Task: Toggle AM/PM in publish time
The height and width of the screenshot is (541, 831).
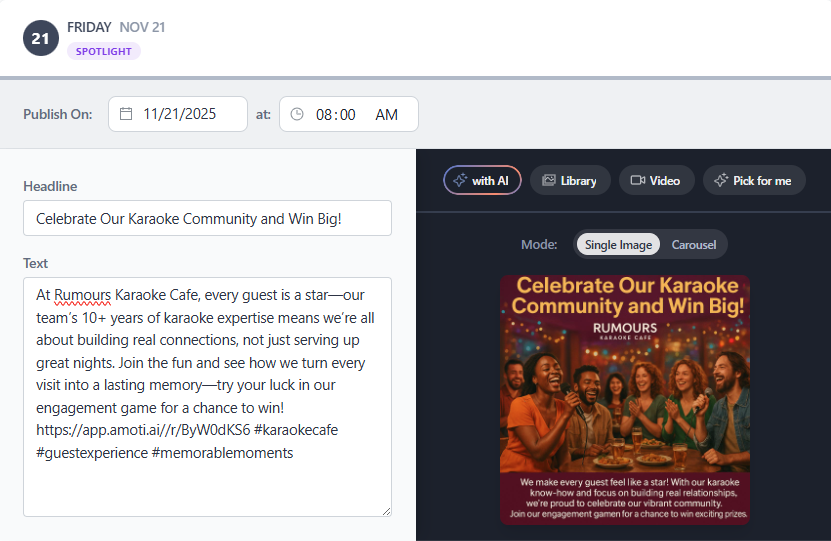Action: click(386, 115)
